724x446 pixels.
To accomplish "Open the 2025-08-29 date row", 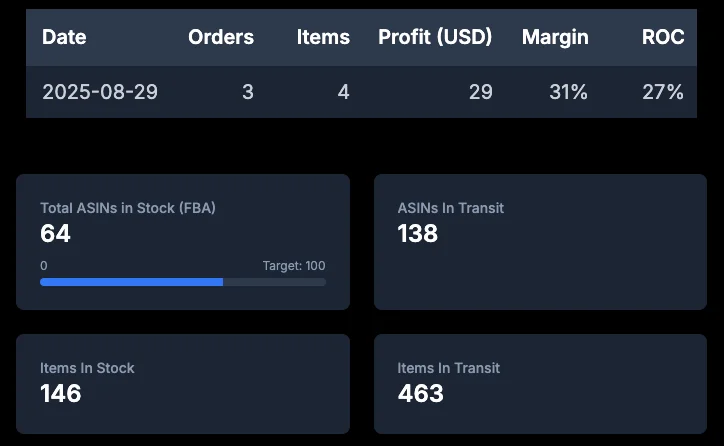I will pyautogui.click(x=361, y=92).
